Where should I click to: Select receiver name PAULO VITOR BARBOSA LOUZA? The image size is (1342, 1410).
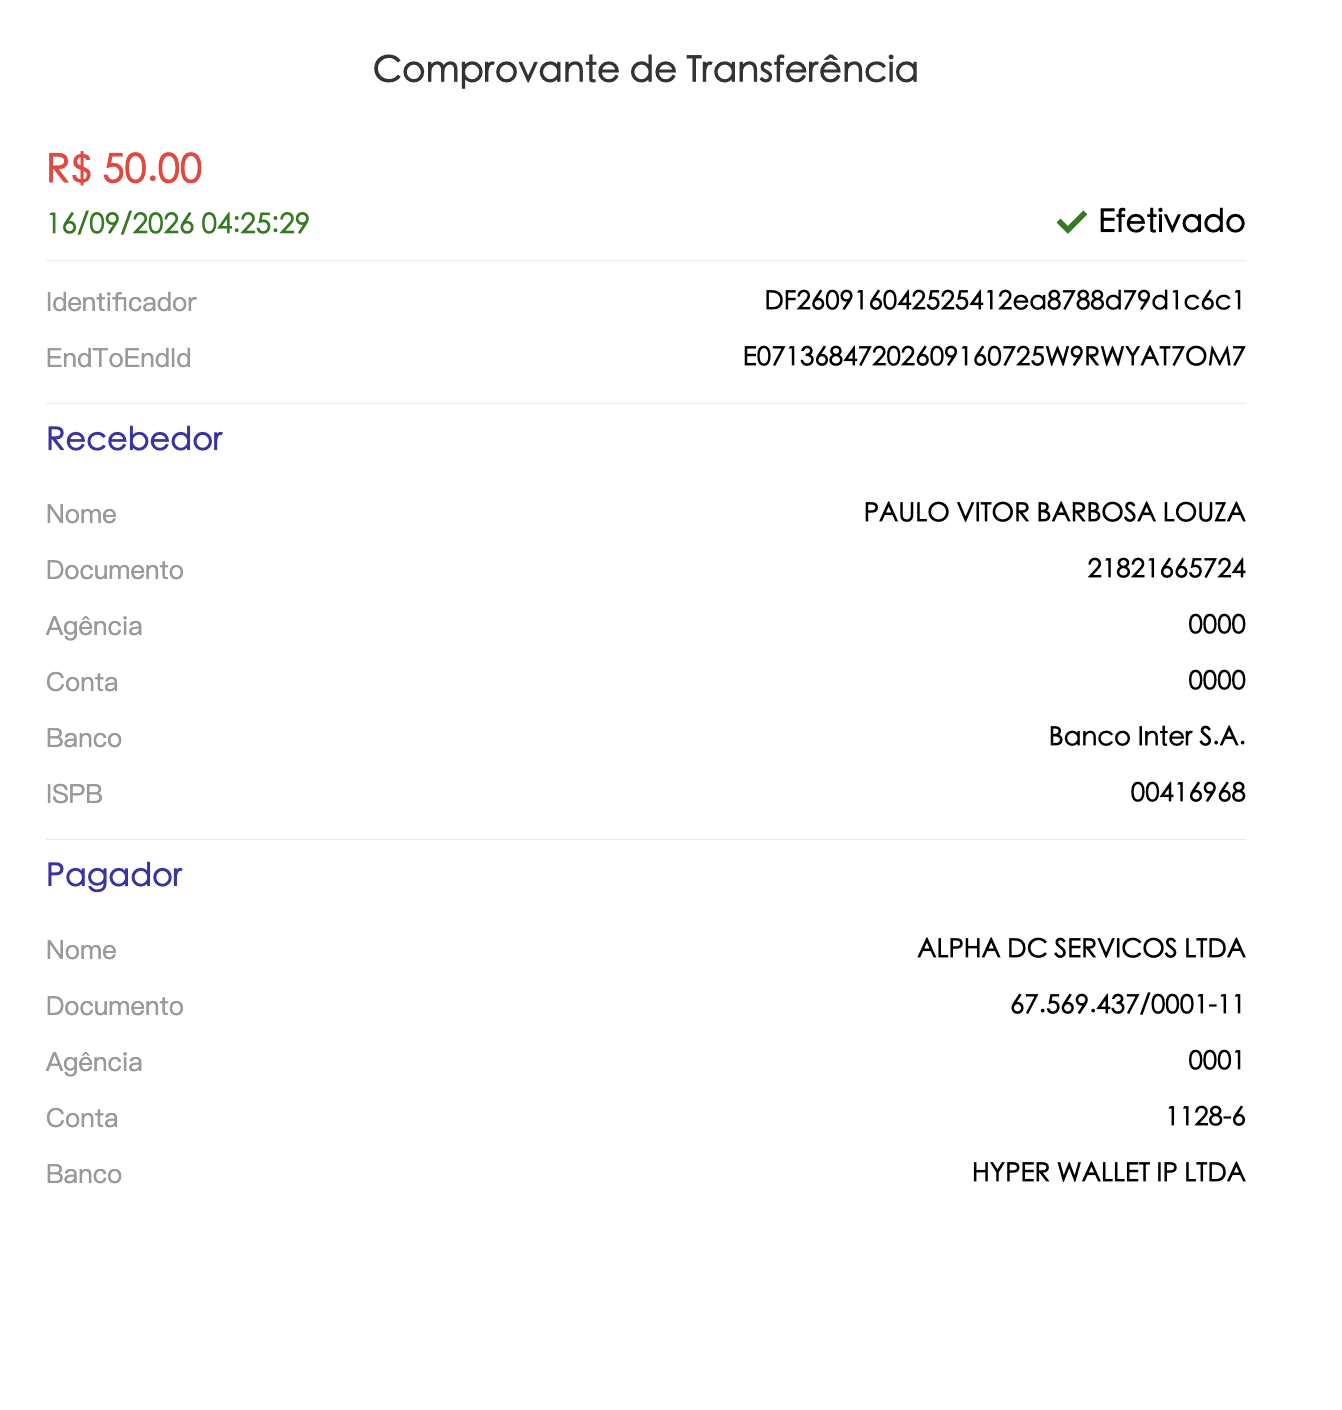tap(1054, 512)
